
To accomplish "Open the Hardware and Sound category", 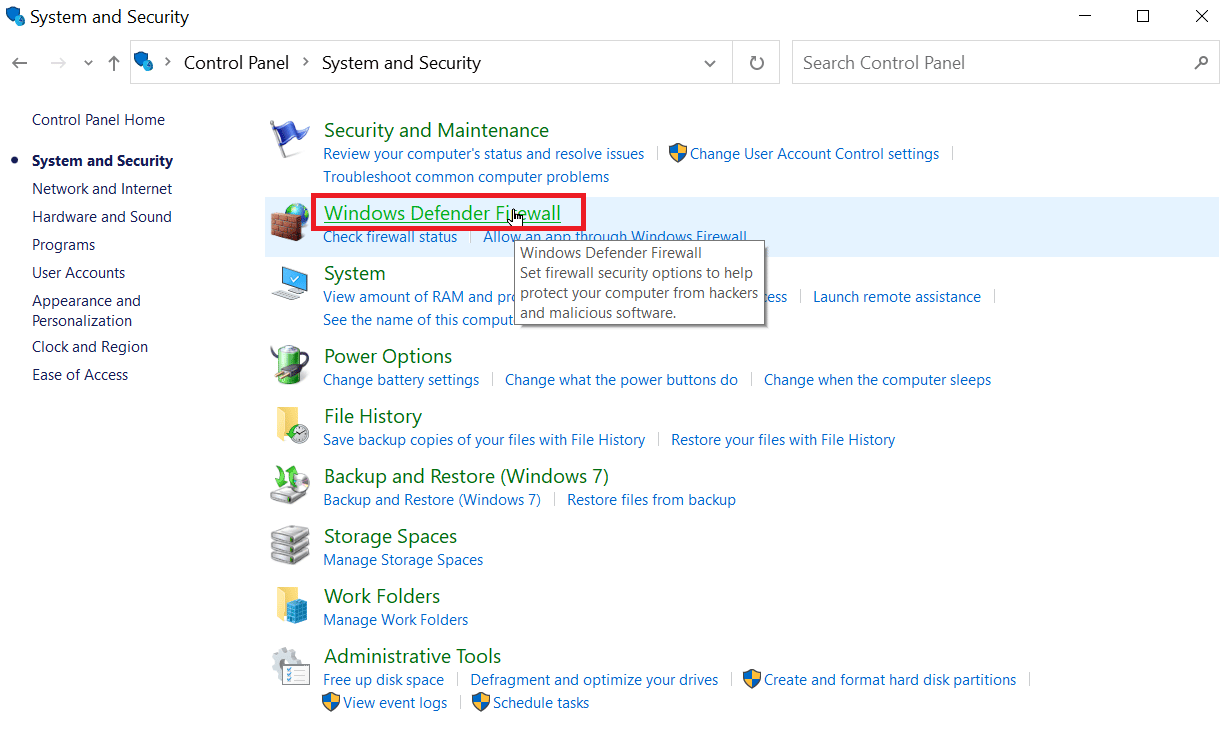I will pos(101,216).
